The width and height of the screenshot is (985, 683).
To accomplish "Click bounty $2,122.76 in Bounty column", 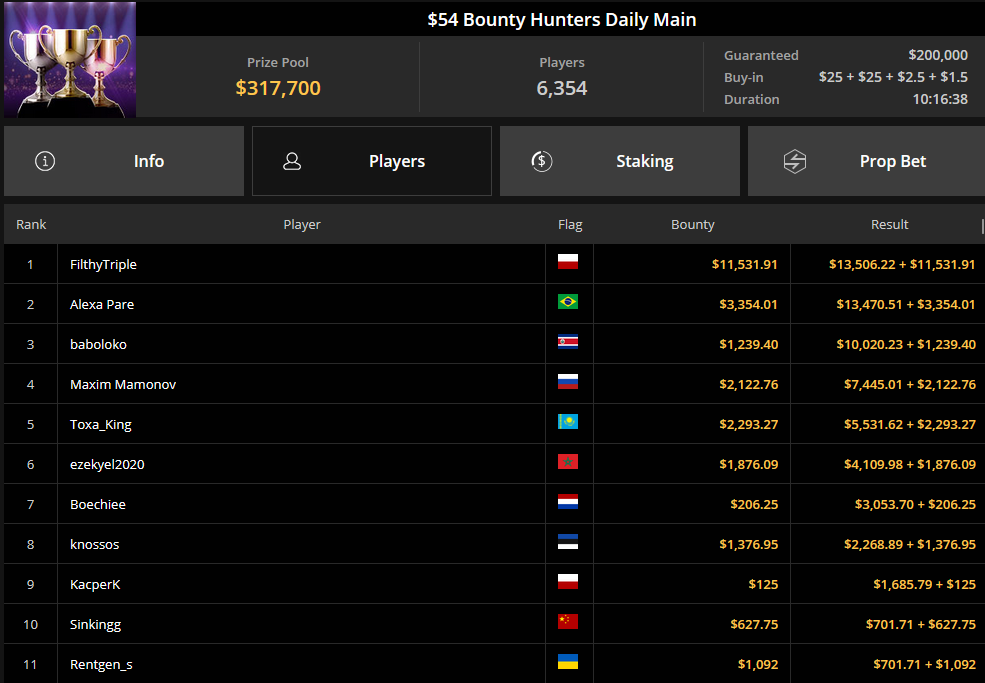I will click(x=748, y=385).
